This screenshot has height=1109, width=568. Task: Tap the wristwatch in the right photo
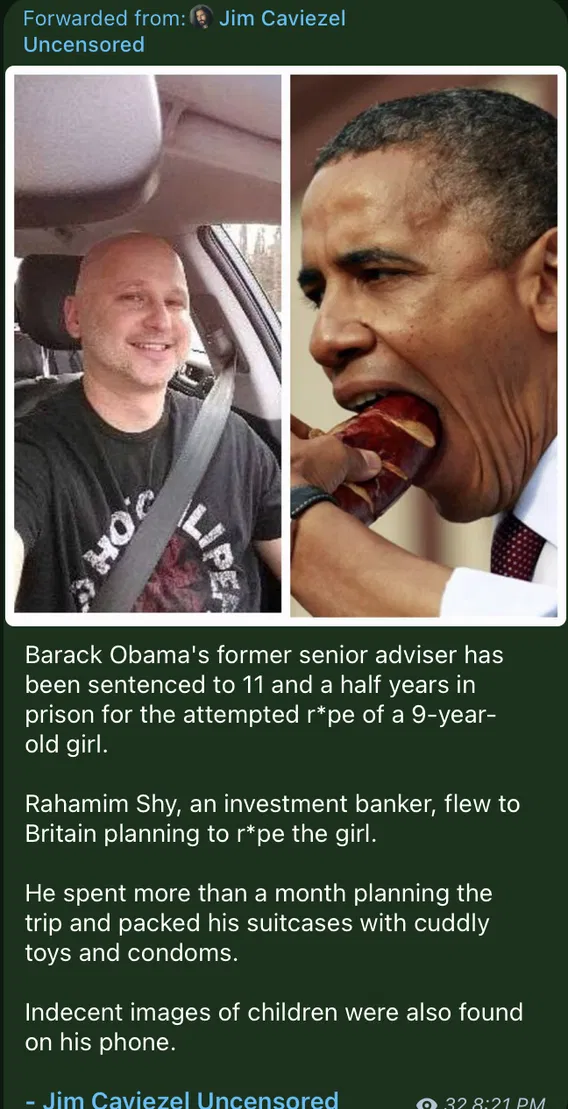coord(313,500)
